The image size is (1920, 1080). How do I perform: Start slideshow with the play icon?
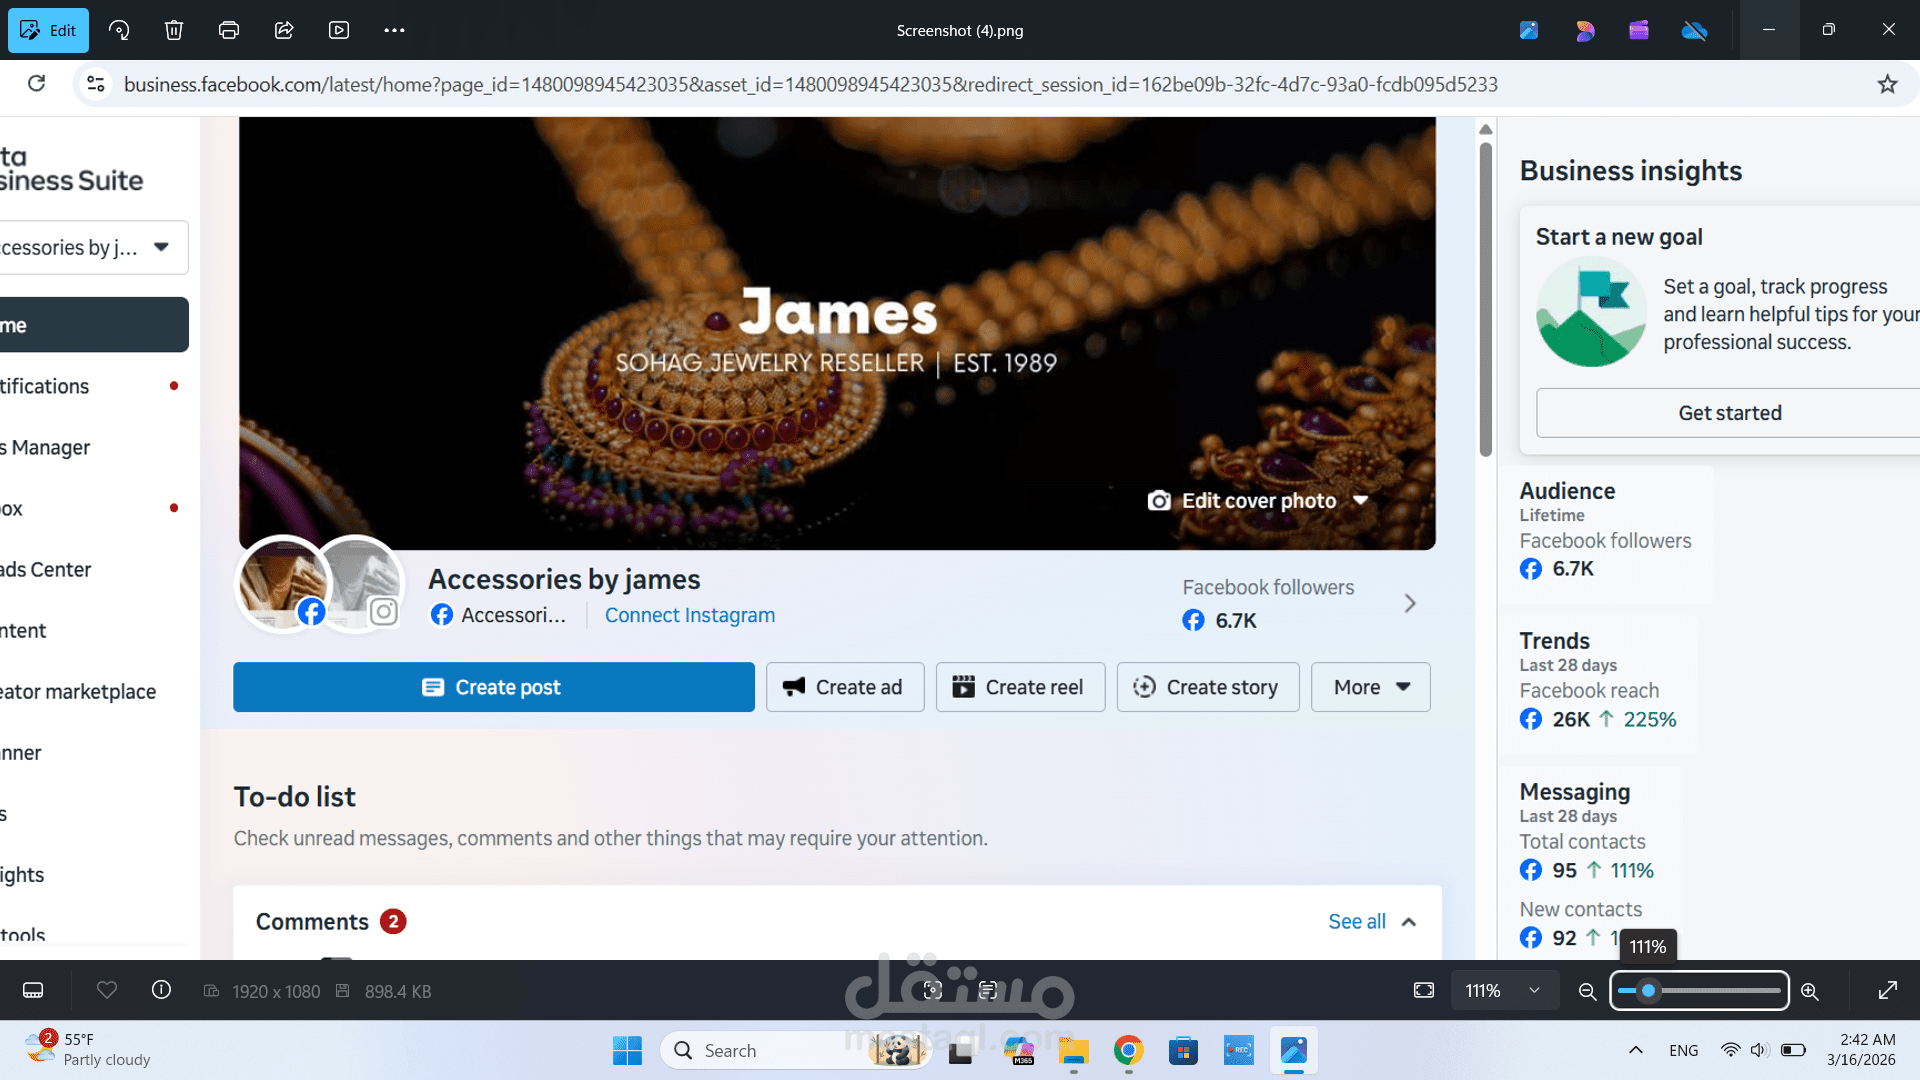339,30
